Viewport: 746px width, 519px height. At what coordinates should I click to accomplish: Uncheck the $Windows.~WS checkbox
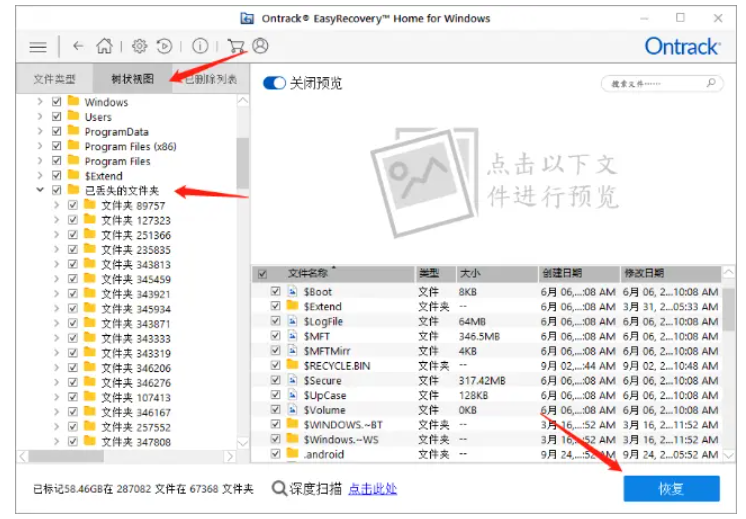pyautogui.click(x=275, y=439)
